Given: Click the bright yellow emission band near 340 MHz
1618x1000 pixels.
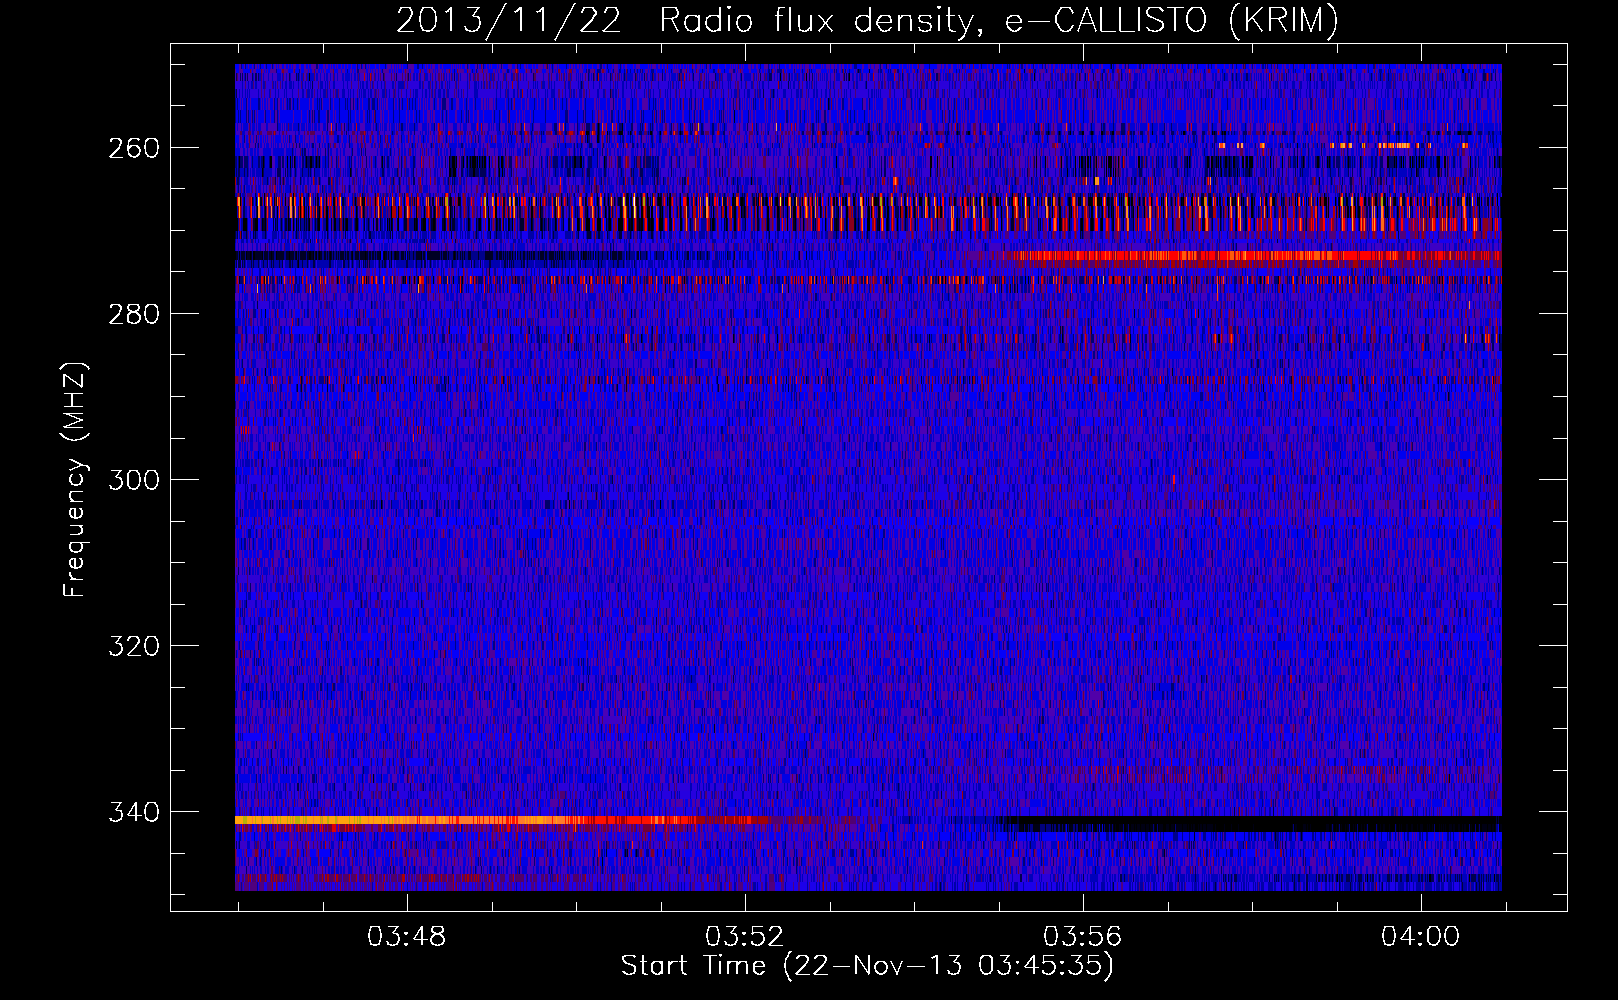Looking at the screenshot, I should coord(500,820).
